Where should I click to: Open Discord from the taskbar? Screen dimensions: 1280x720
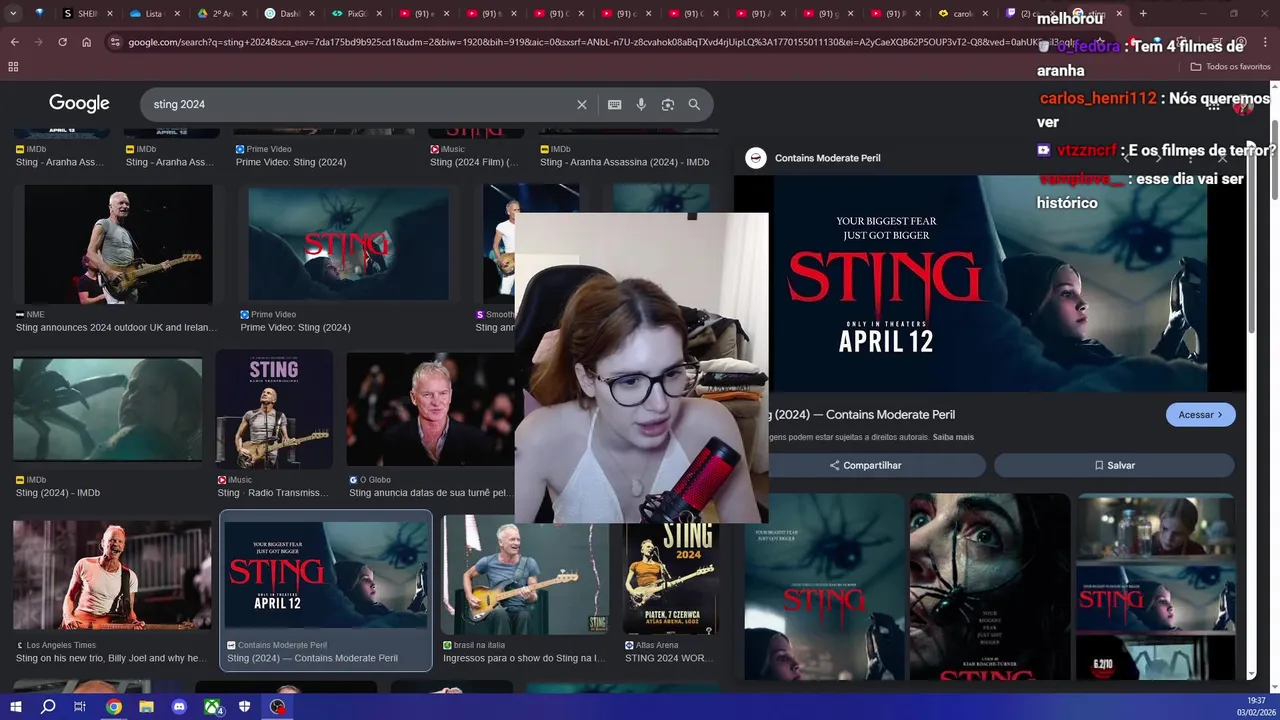pos(180,707)
